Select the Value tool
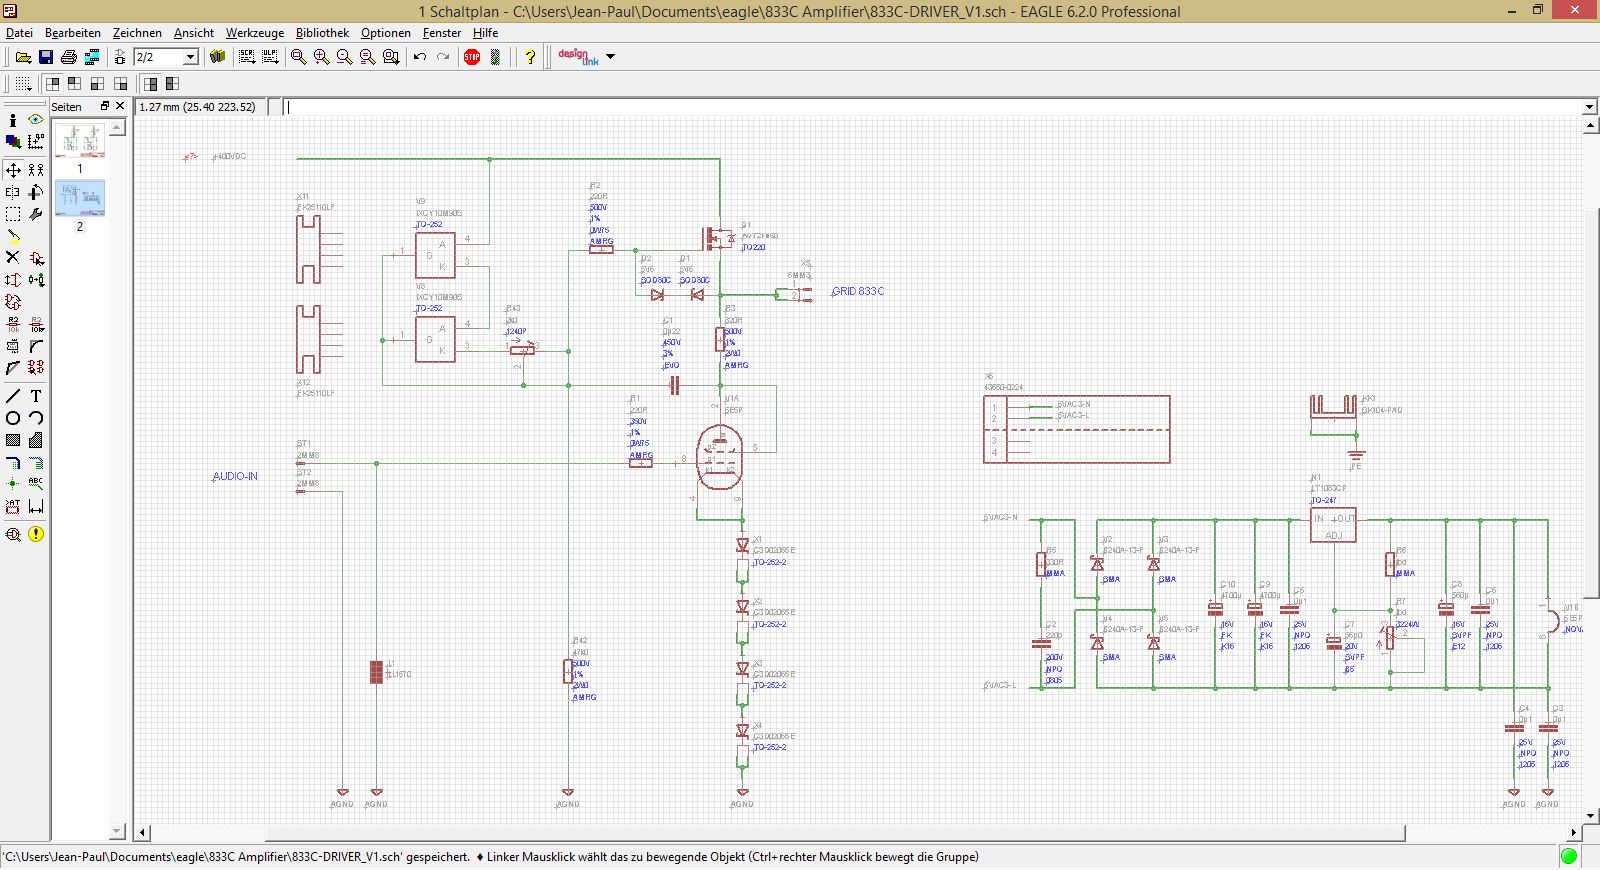The width and height of the screenshot is (1600, 870). [36, 324]
